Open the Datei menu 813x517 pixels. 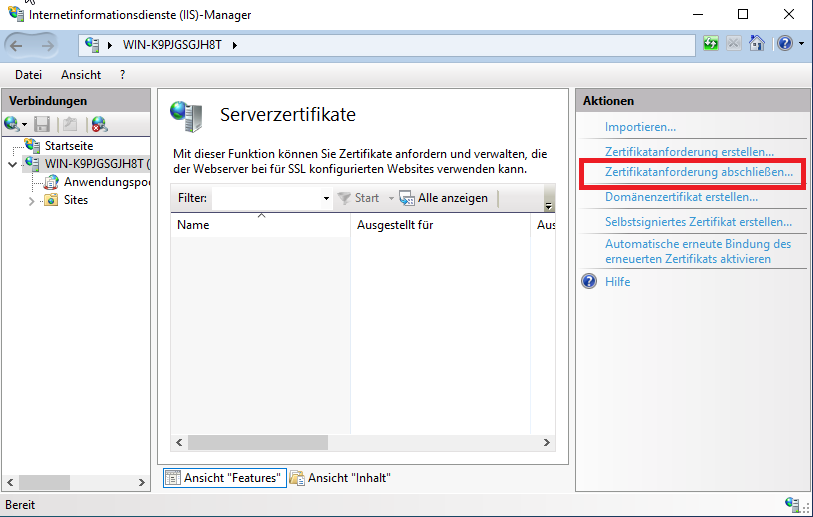tap(28, 75)
